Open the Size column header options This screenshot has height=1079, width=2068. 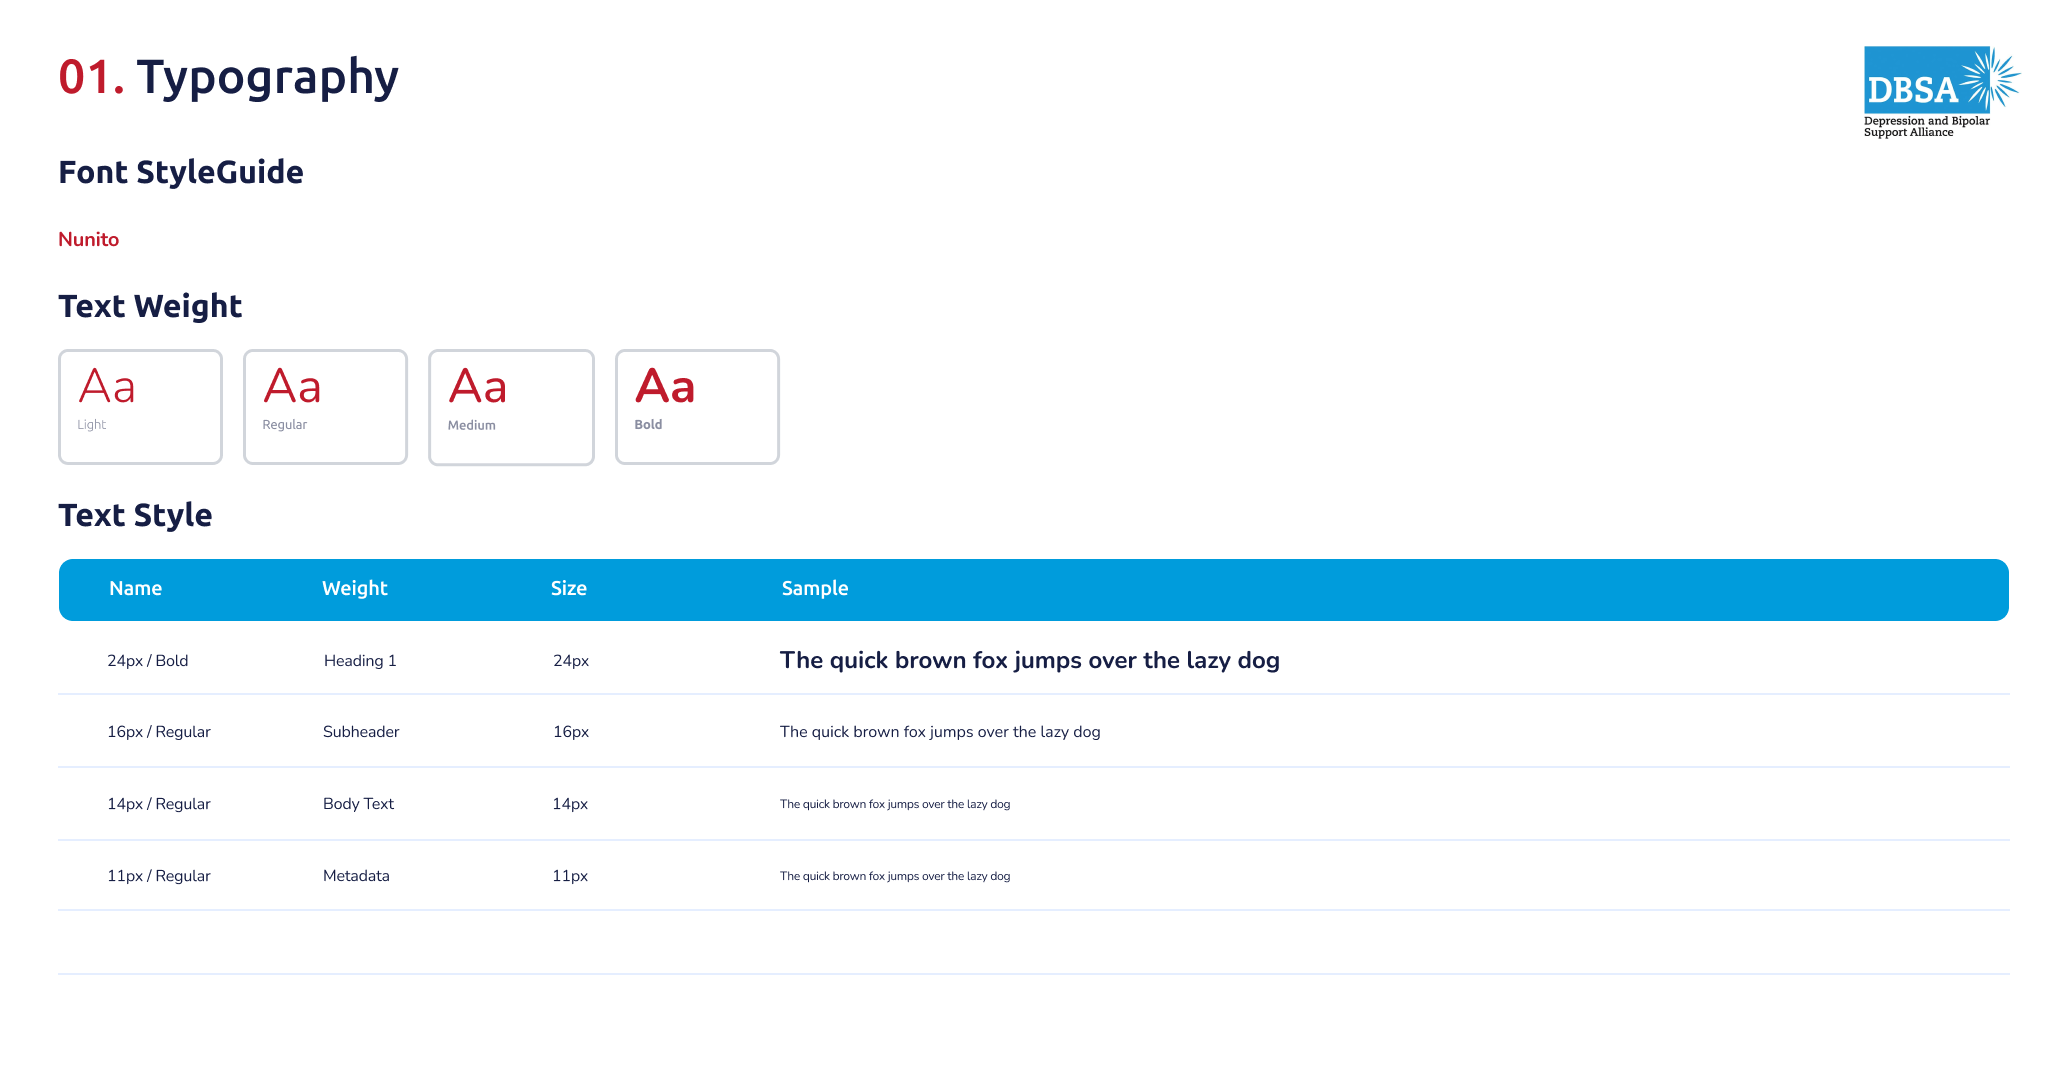click(x=569, y=589)
